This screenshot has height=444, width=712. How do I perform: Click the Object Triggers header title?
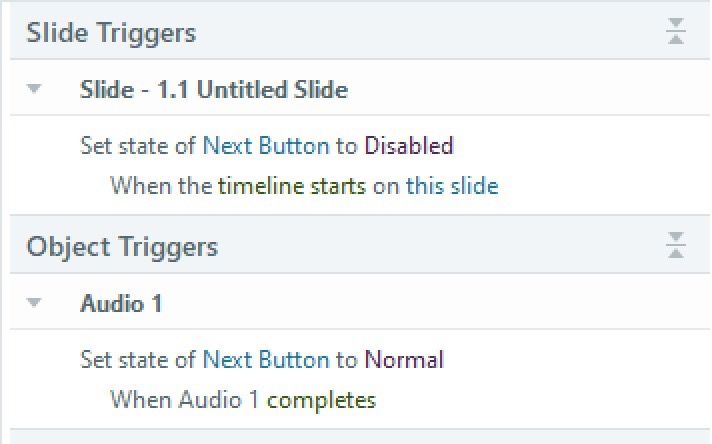point(122,246)
